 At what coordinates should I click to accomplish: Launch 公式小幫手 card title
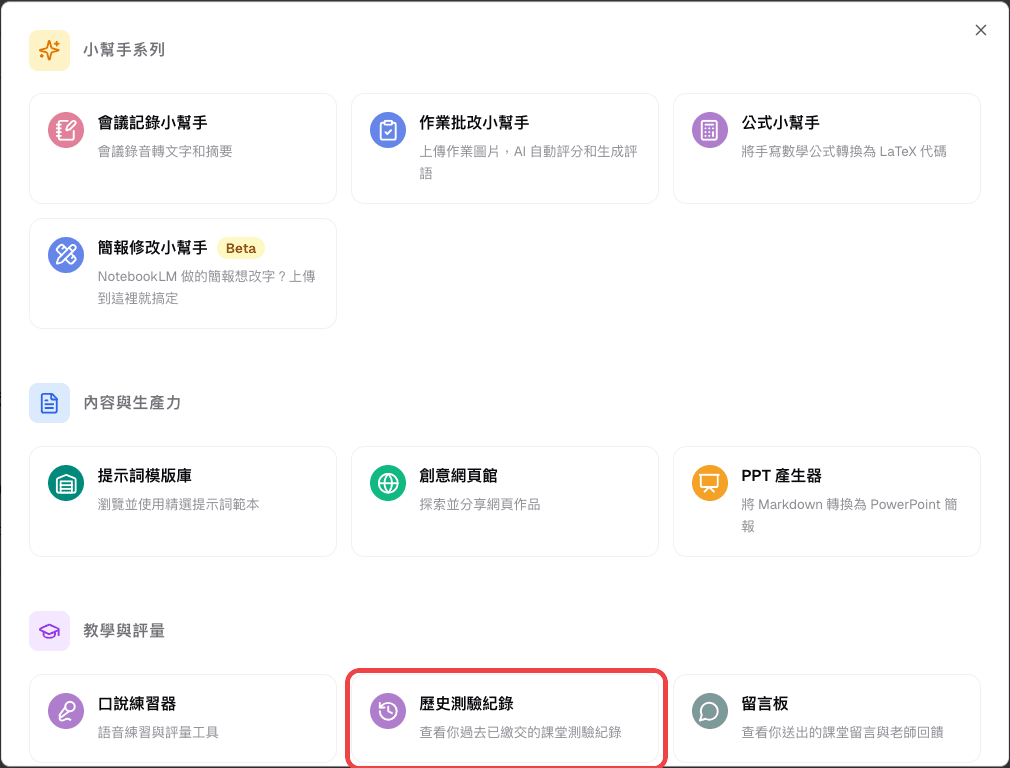pyautogui.click(x=781, y=122)
